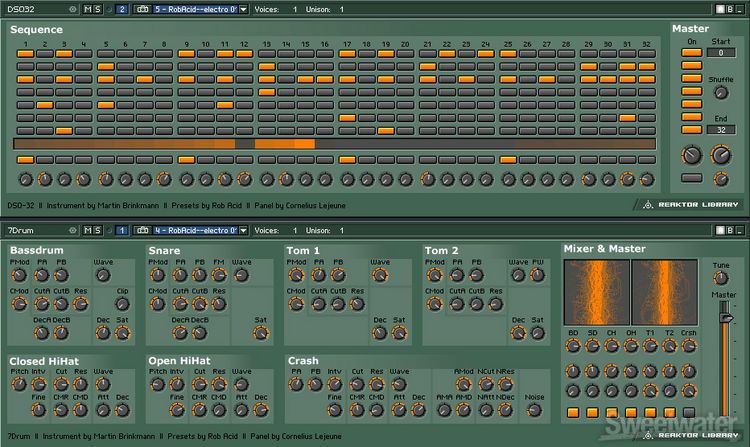750x447 pixels.
Task: Click the sequencer Start value field
Action: click(x=720, y=52)
